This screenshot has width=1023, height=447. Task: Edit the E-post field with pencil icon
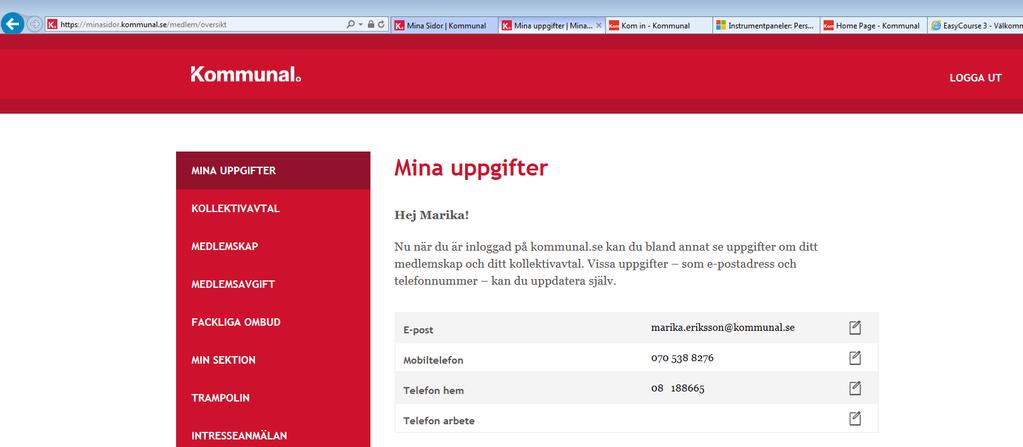tap(855, 328)
